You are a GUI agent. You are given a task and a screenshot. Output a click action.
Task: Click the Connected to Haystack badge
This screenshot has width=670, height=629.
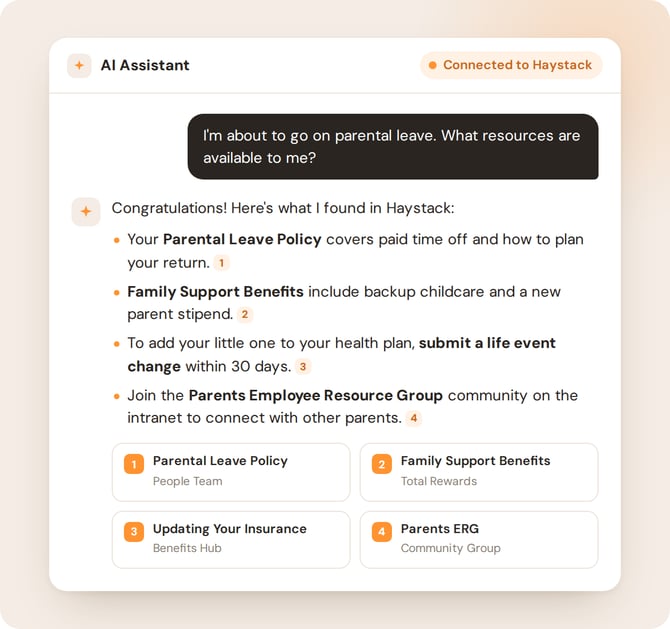pos(511,65)
